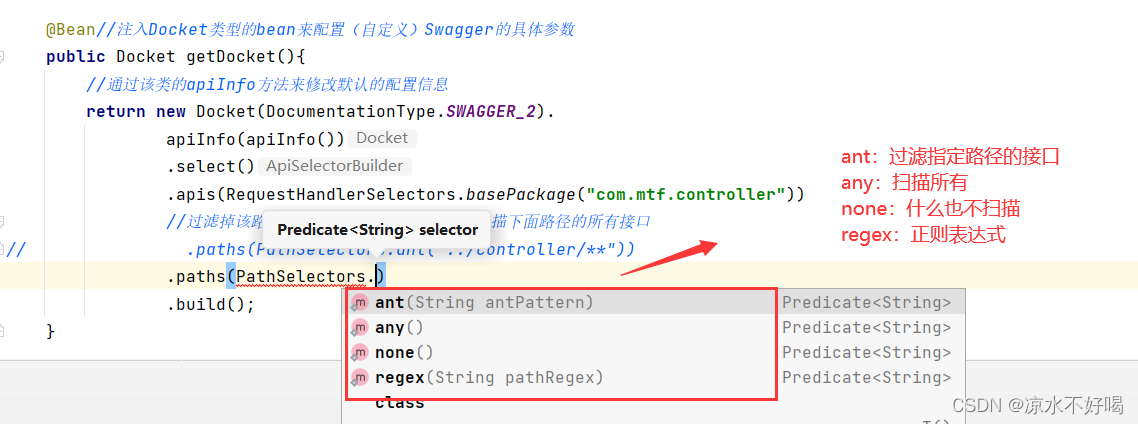Viewport: 1138px width, 424px height.
Task: Click fold marker at method closing brace
Action: pyautogui.click(x=5, y=330)
